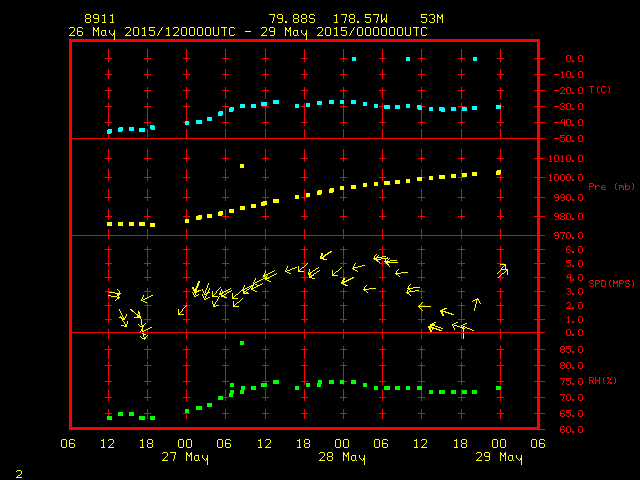Click the 970.0 pressure tick value
Screen dimensions: 640x480
point(571,236)
